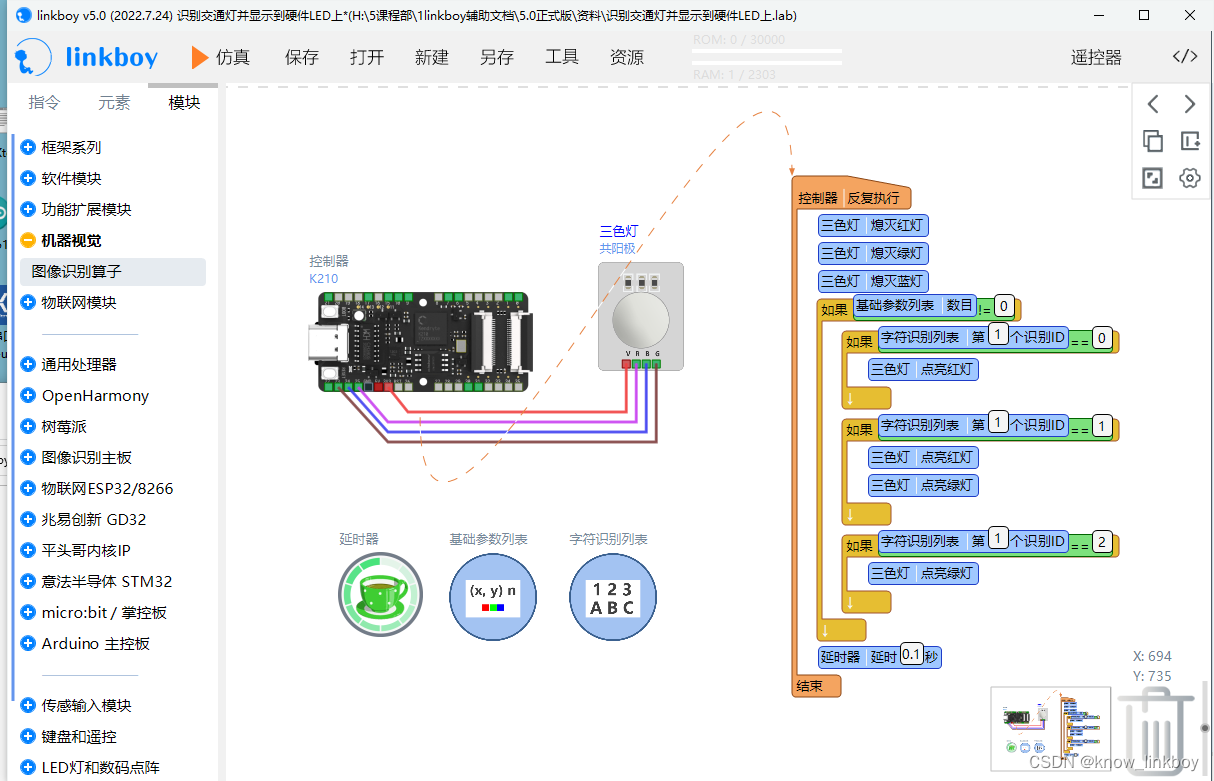Expand the 物联网模块 category
This screenshot has width=1214, height=781.
click(28, 302)
